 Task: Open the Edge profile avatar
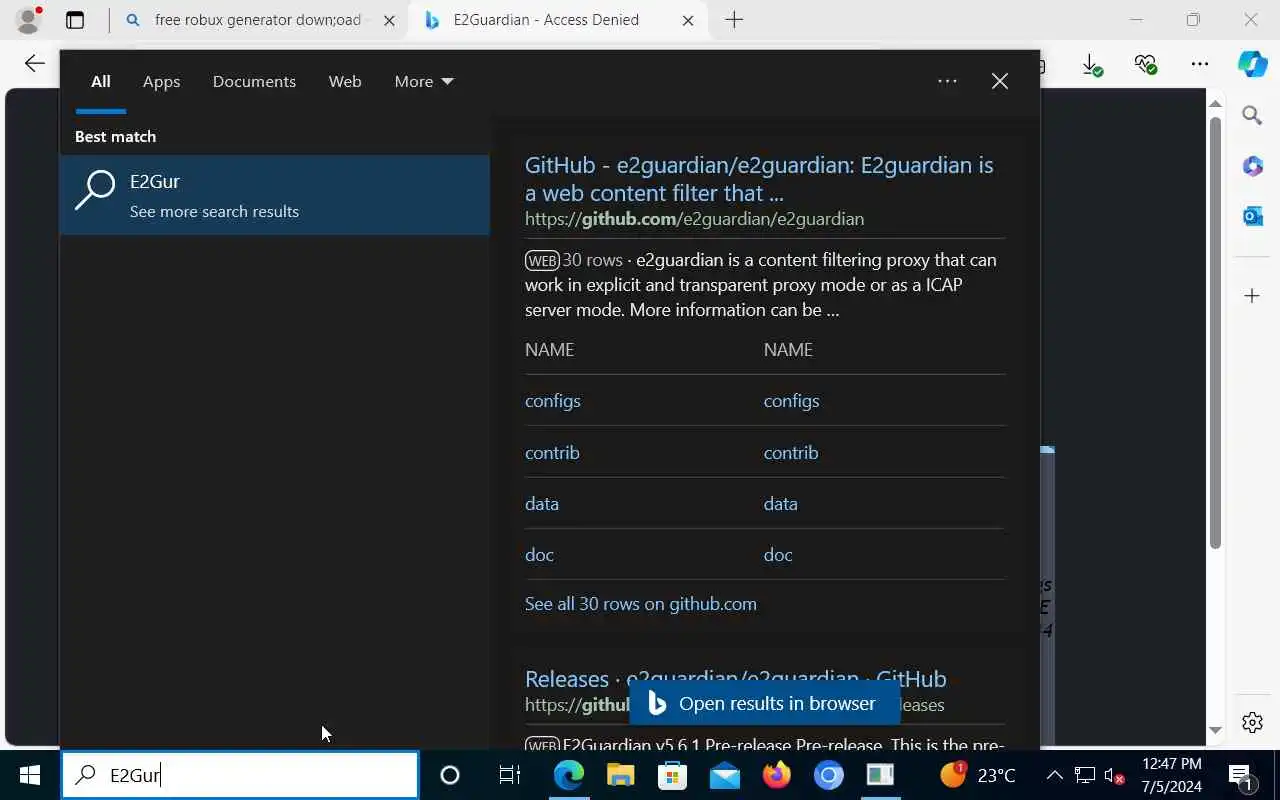click(28, 19)
